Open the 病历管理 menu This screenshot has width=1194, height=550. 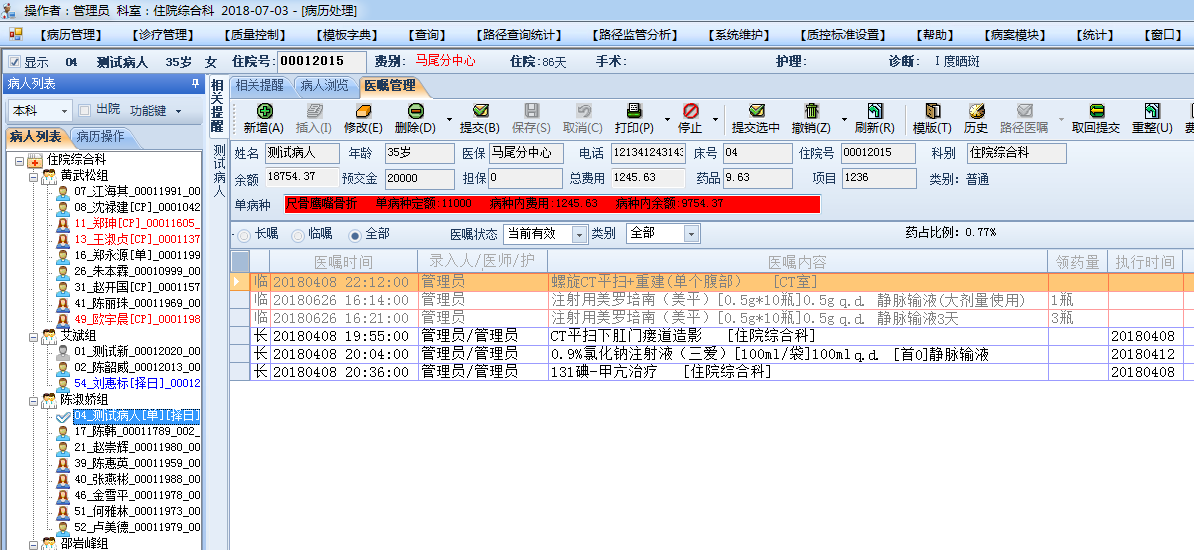coord(73,34)
